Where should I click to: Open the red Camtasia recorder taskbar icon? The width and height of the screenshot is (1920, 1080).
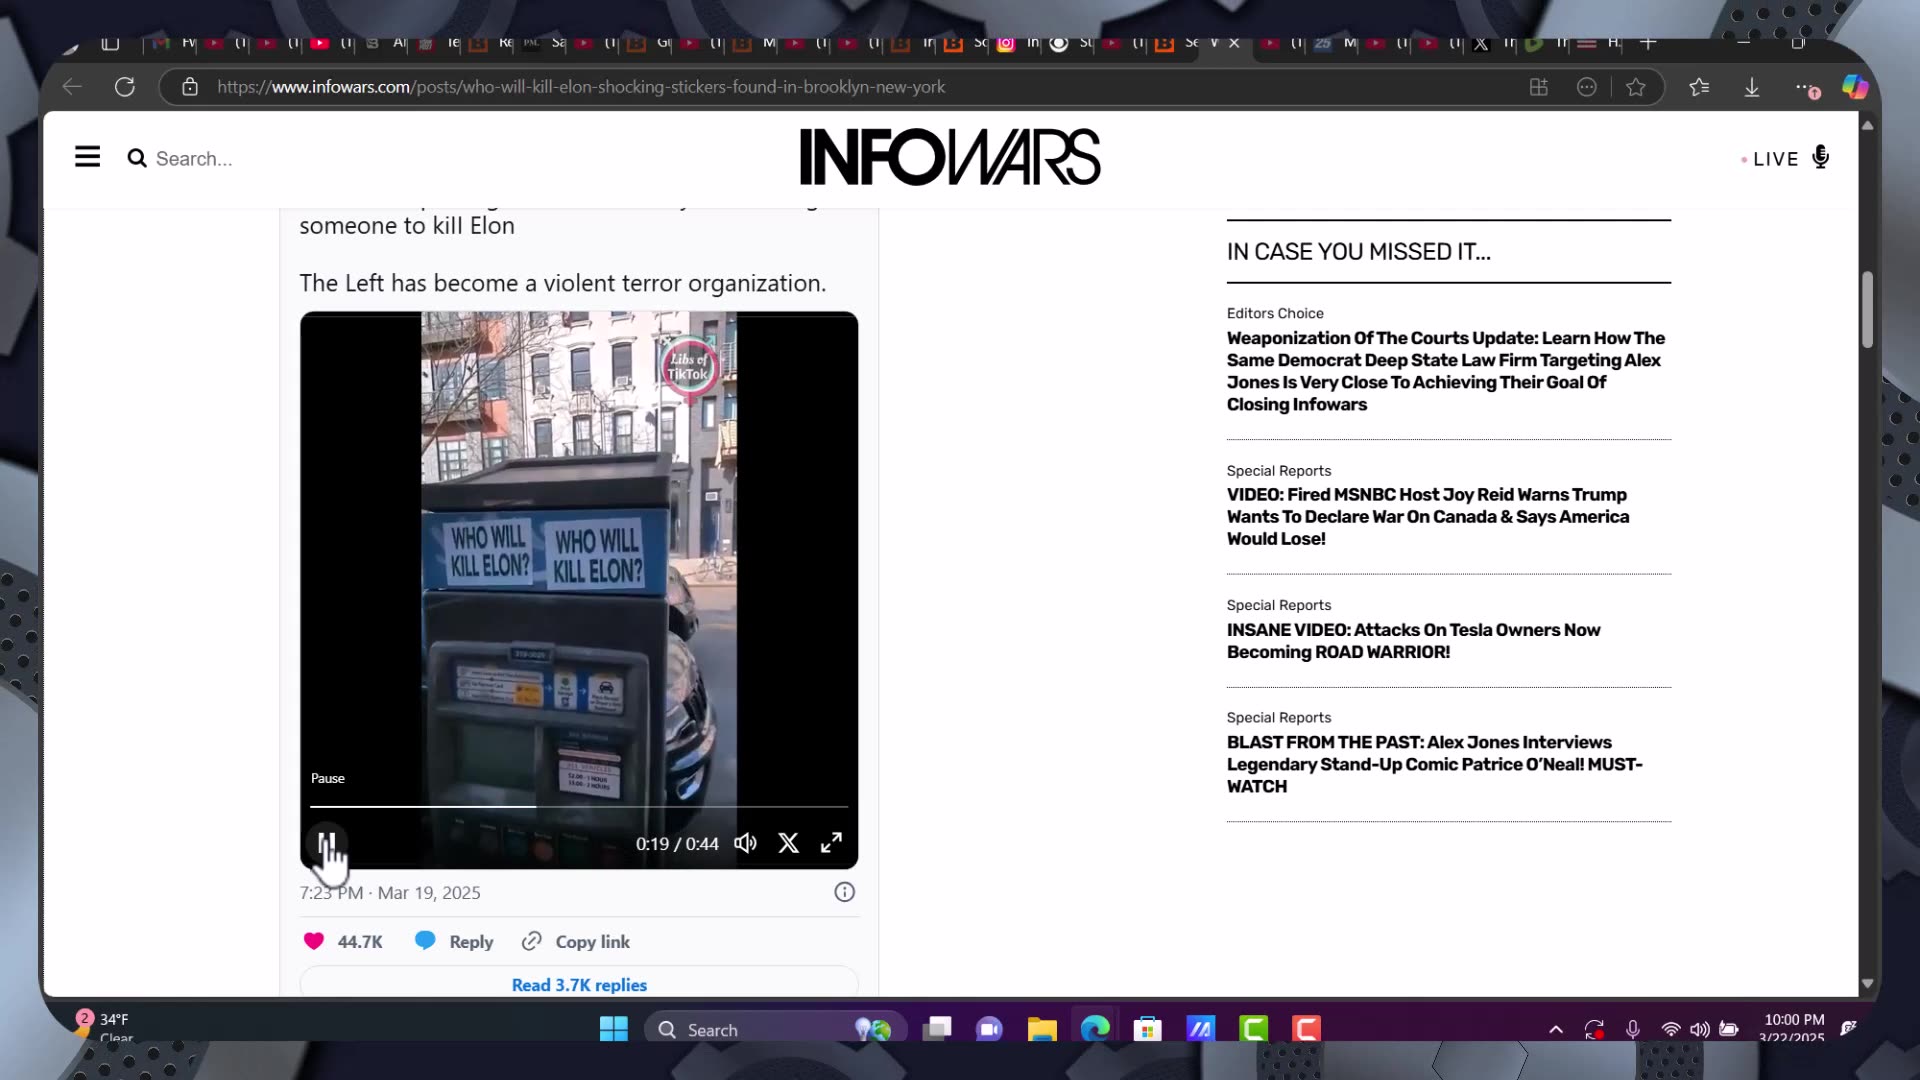tap(1306, 1029)
